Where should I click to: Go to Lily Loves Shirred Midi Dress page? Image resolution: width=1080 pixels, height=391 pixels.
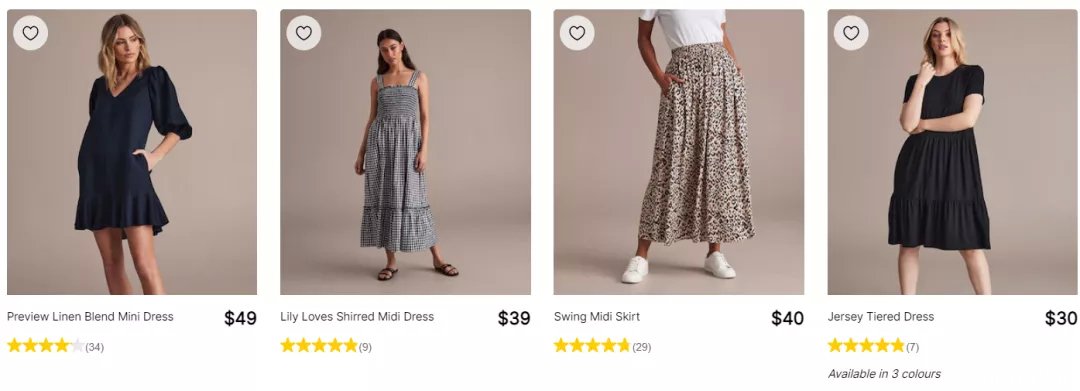click(357, 317)
